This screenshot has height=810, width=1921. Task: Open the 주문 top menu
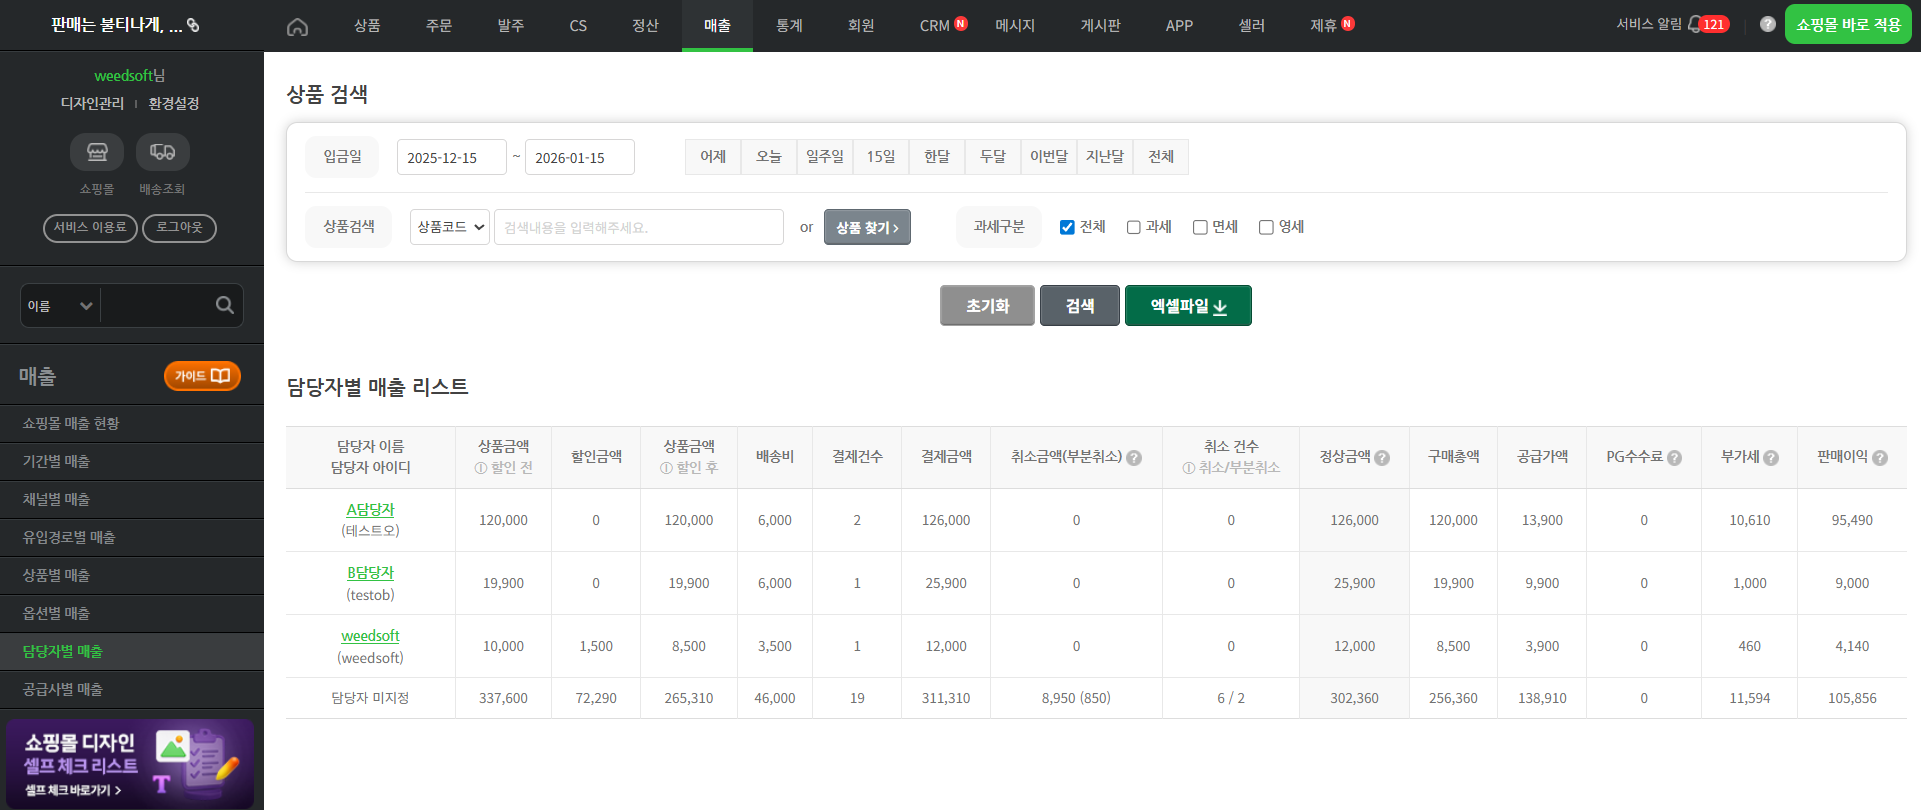[x=439, y=25]
